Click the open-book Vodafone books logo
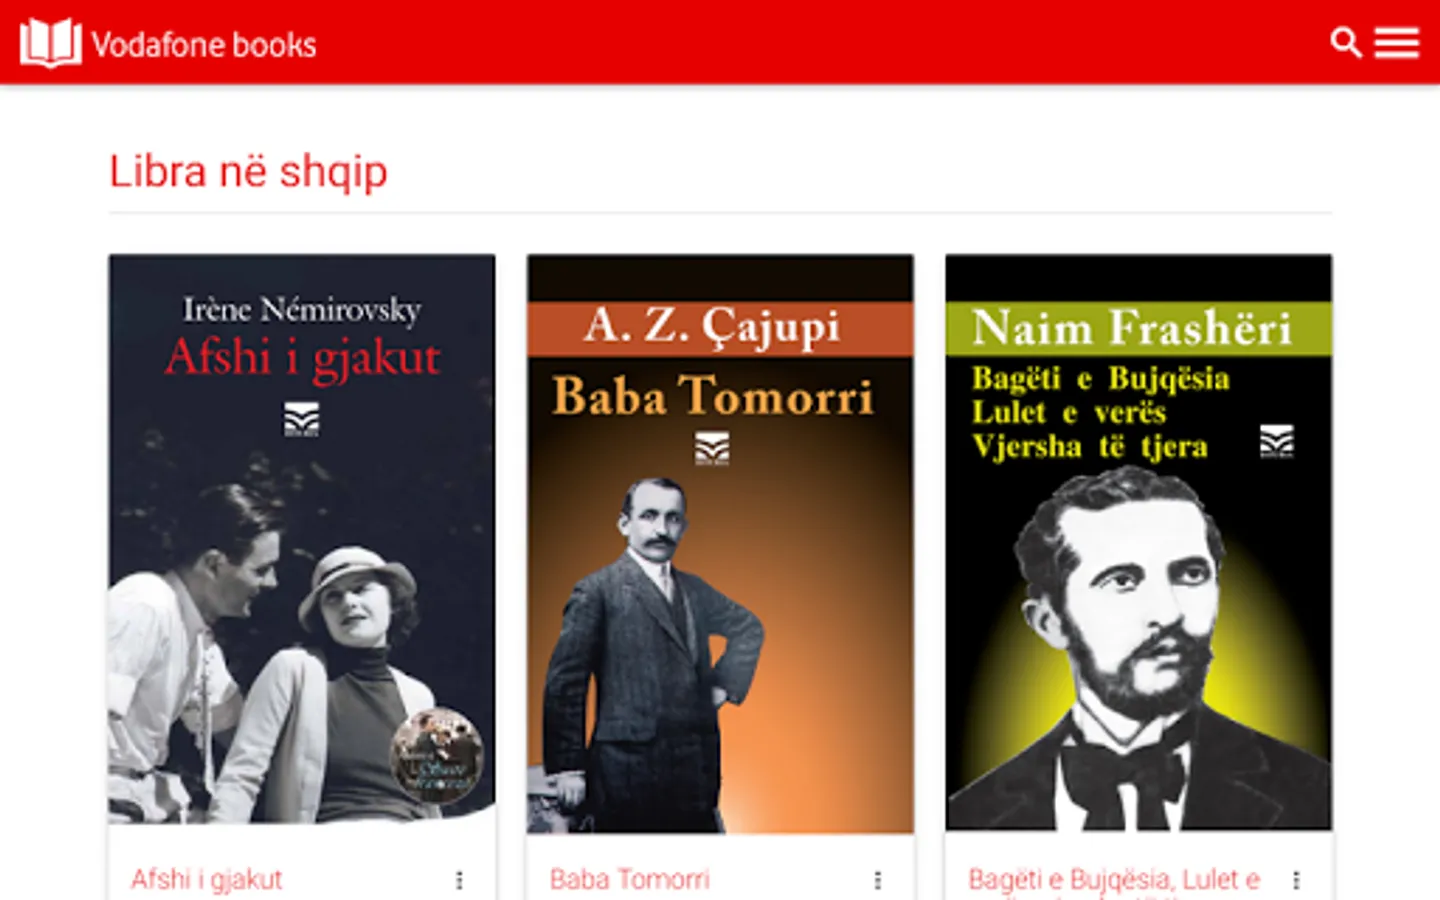Viewport: 1440px width, 900px height. click(51, 43)
